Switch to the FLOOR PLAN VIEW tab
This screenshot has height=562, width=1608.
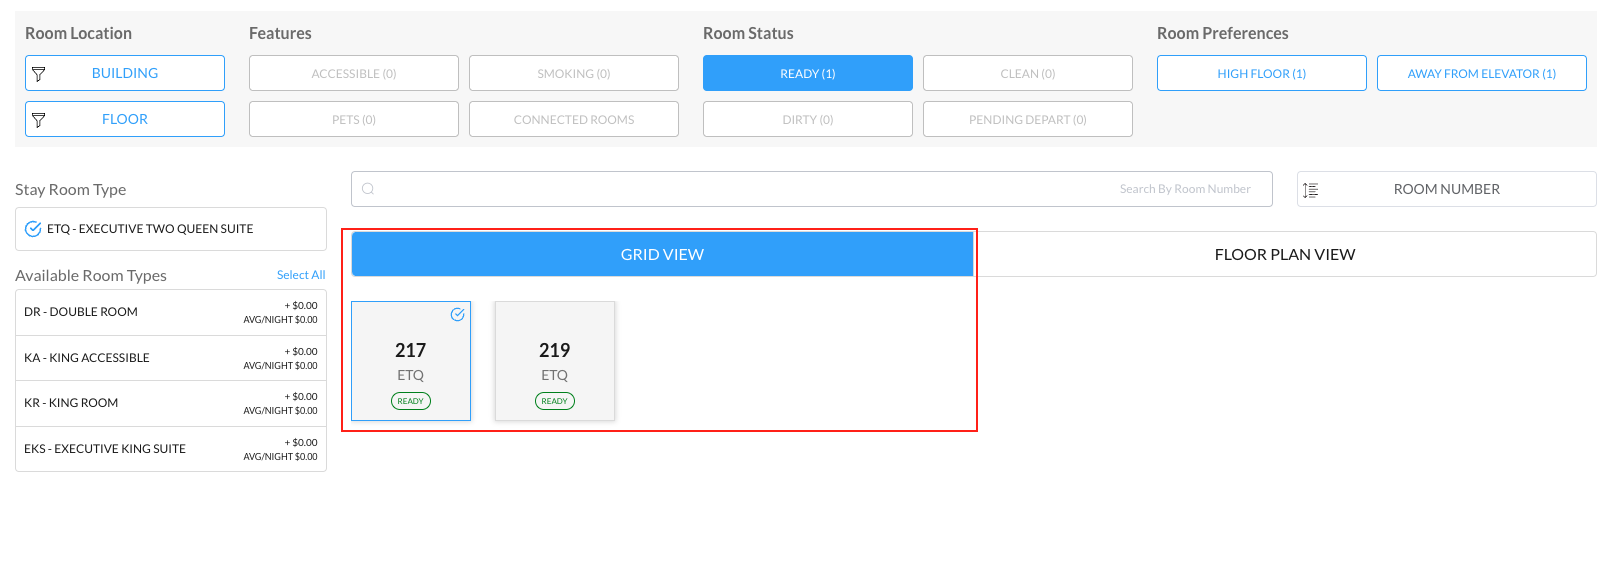click(x=1284, y=254)
